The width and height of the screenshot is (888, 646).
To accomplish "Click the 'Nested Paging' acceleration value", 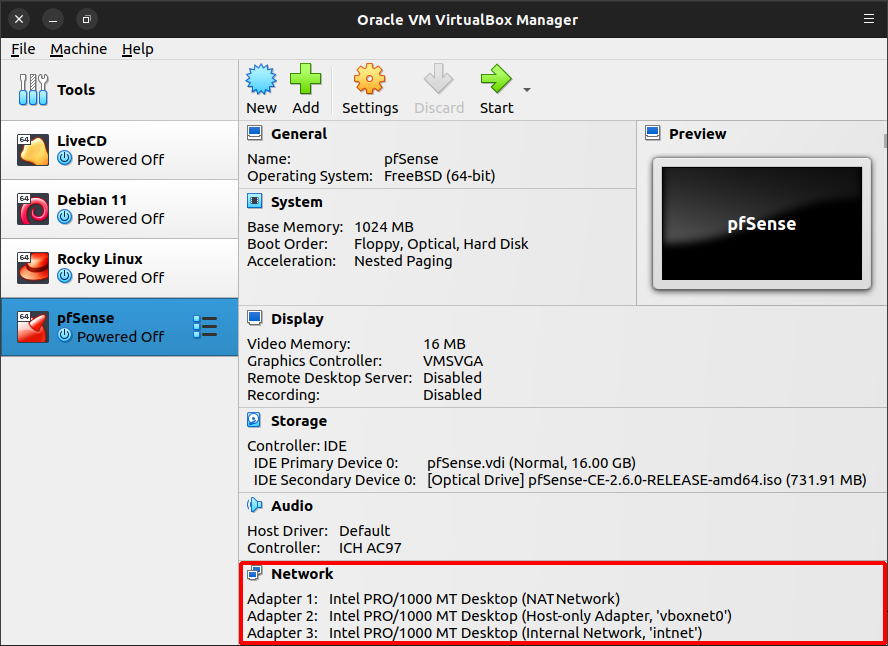I will tap(403, 262).
